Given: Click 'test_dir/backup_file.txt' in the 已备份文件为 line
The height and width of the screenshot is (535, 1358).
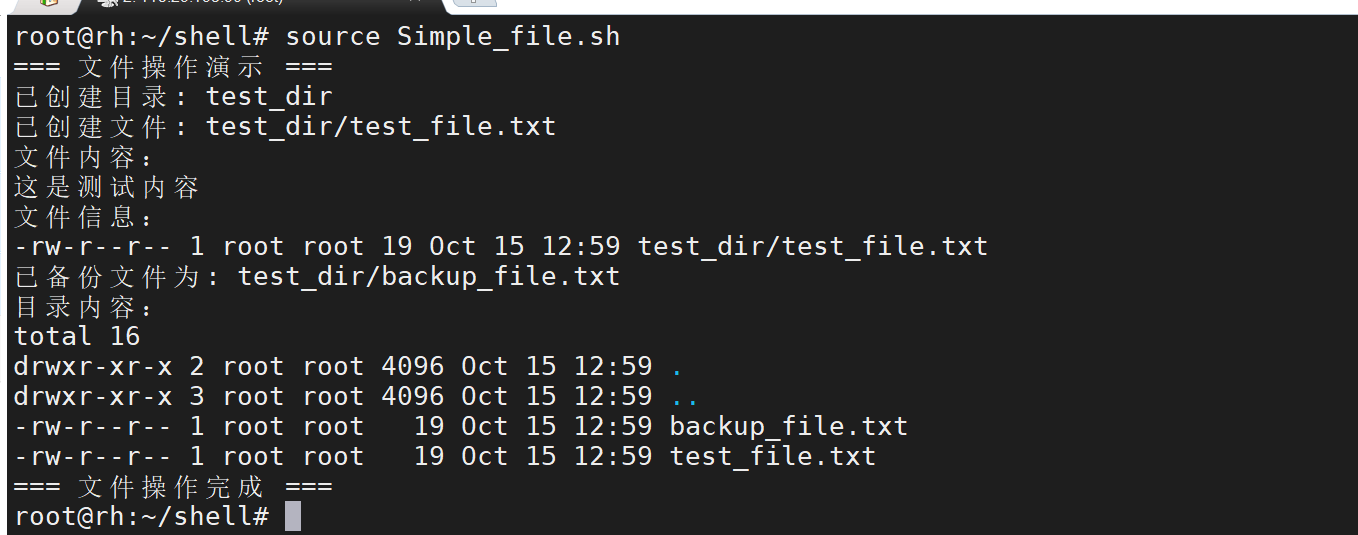Looking at the screenshot, I should (x=429, y=277).
